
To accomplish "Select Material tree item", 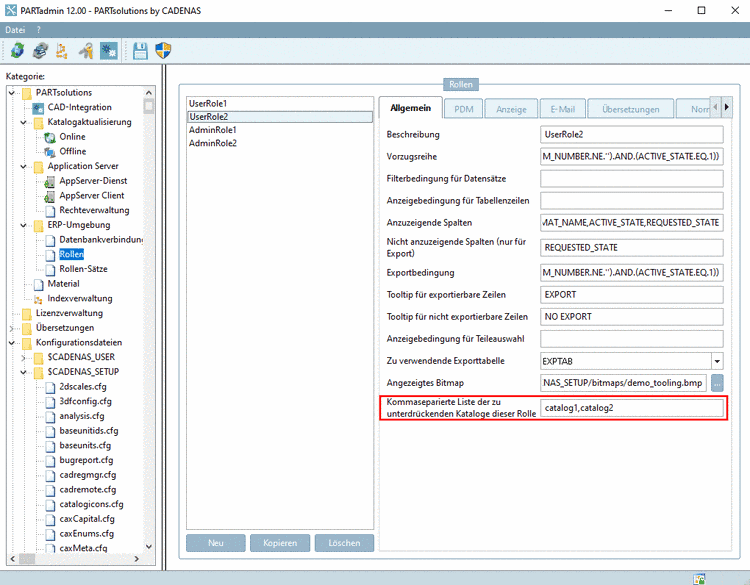I will [64, 284].
